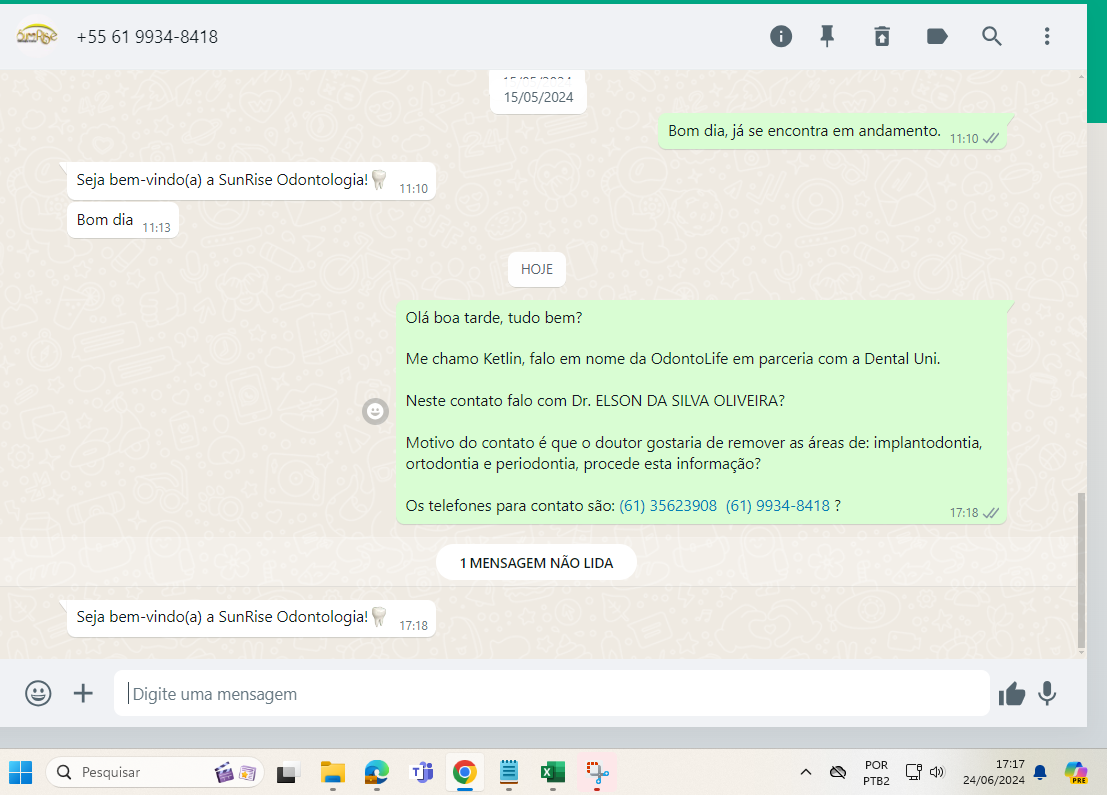The image size is (1107, 795).
Task: Switch to Google Chrome in the taskbar
Action: [x=465, y=772]
